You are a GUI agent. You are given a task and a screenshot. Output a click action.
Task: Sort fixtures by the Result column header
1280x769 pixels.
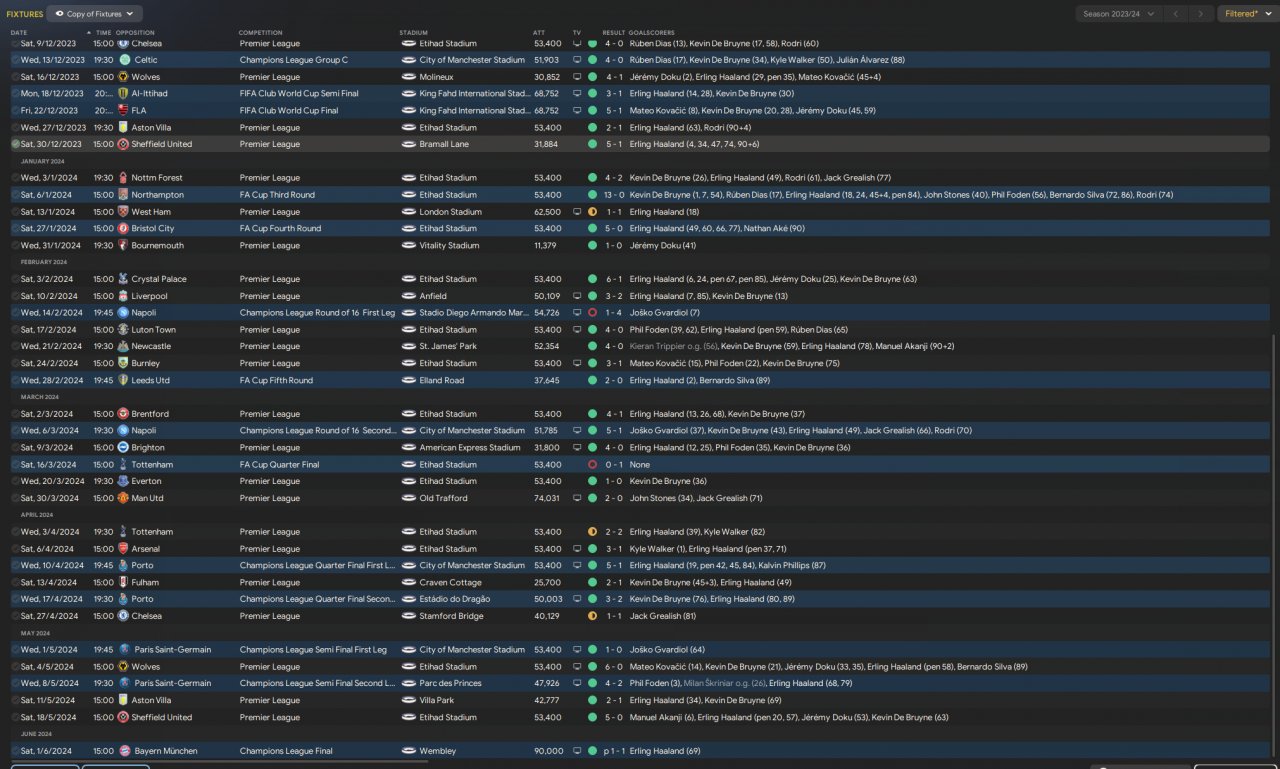(613, 33)
